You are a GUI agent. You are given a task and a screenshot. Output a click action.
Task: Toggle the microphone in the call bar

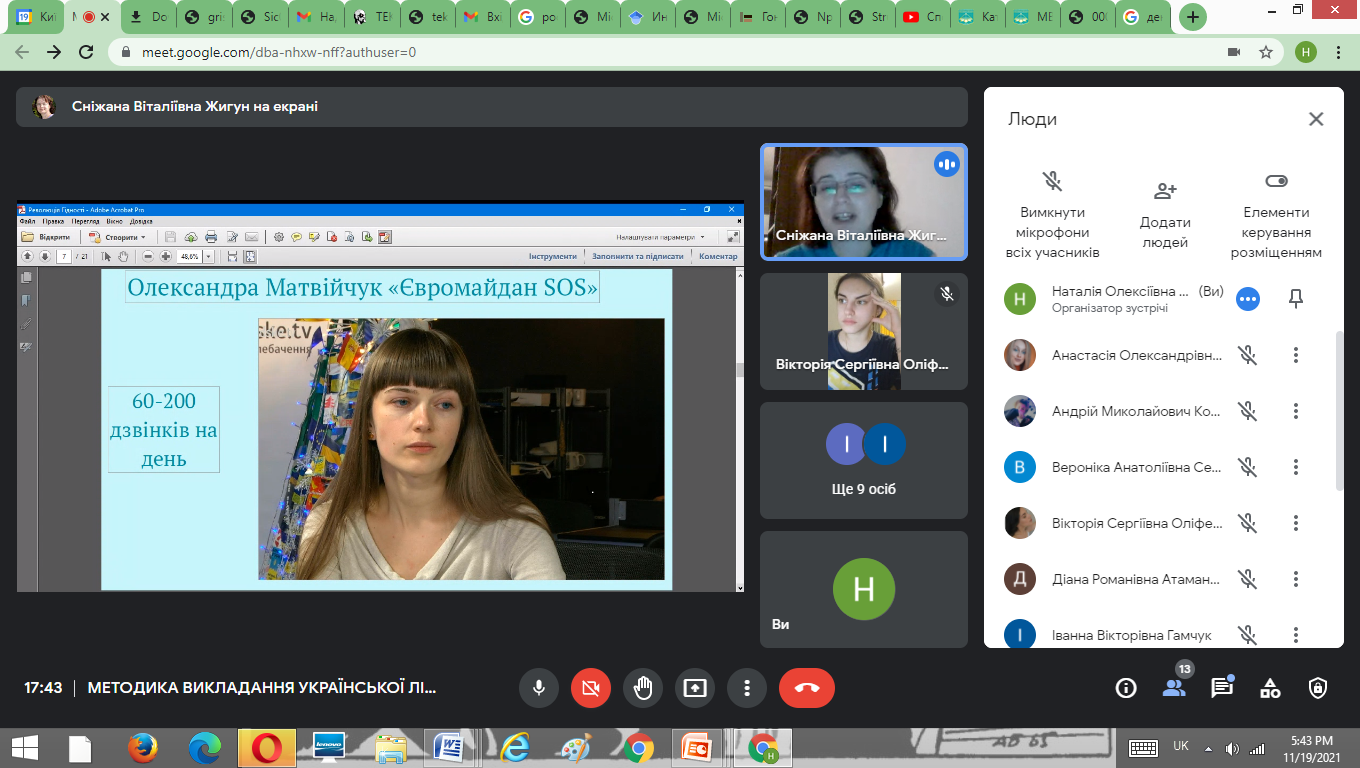coord(539,688)
